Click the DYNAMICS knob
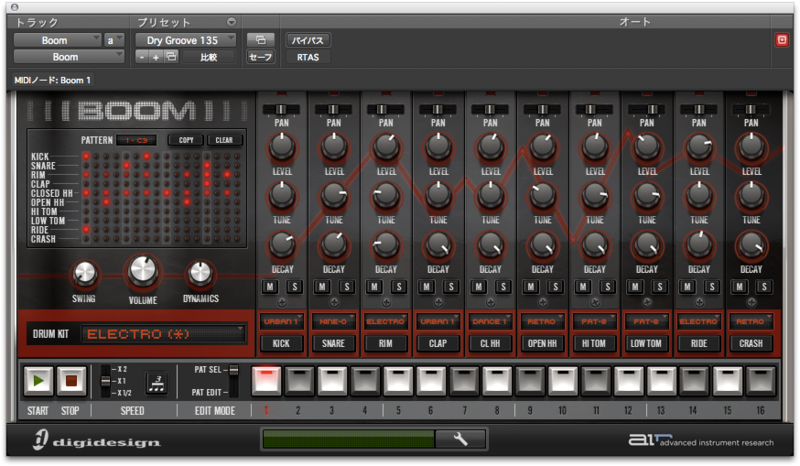The width and height of the screenshot is (800, 466). [x=201, y=274]
